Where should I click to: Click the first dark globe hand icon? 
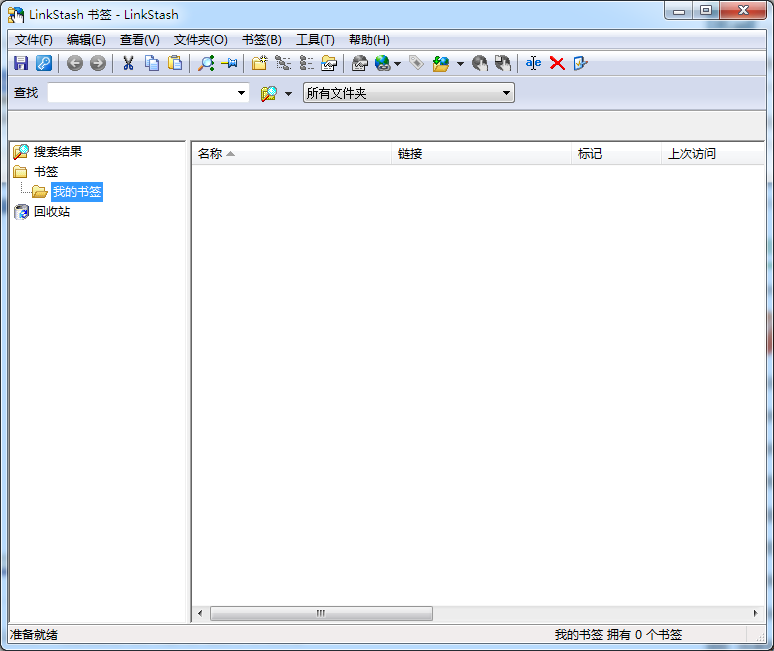(x=480, y=63)
